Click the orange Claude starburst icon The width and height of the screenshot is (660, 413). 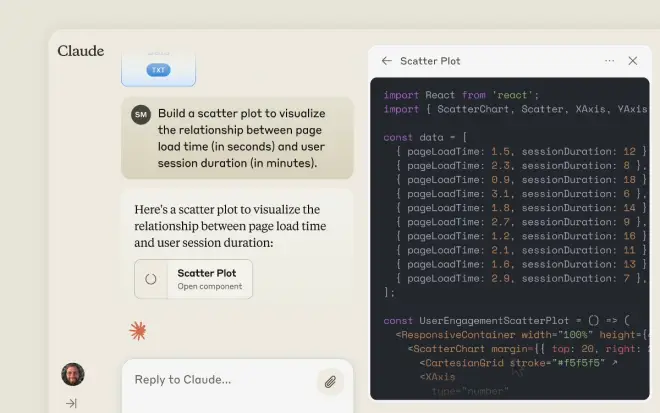pyautogui.click(x=138, y=331)
